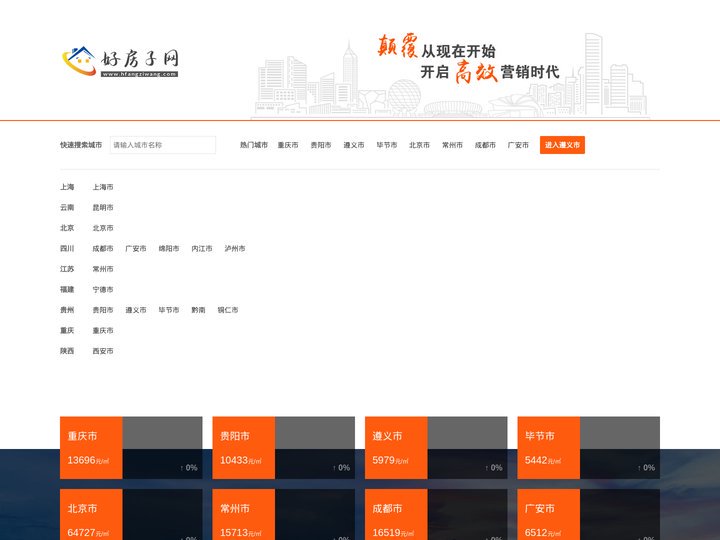
Task: Click the 贵州 province label
Action: (67, 310)
